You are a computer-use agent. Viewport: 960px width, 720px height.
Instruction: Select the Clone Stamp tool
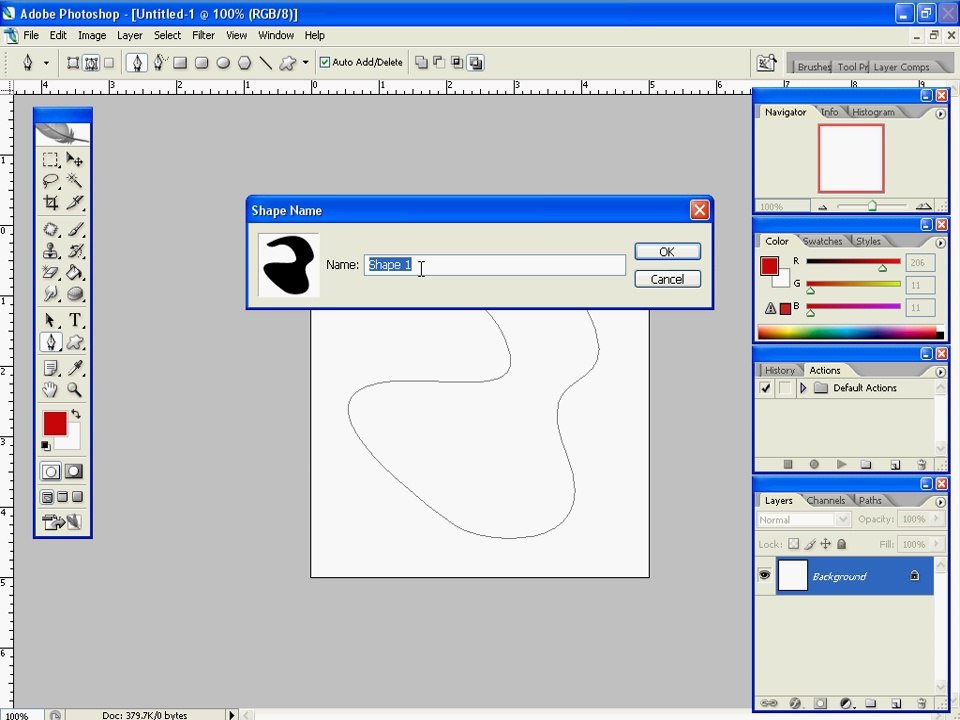51,251
